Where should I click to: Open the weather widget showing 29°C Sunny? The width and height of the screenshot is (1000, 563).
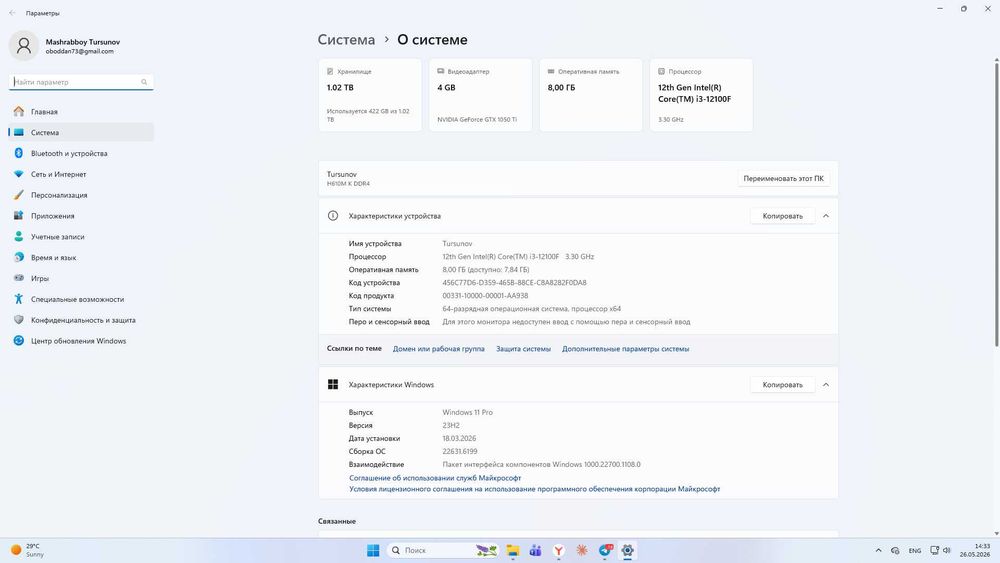pyautogui.click(x=27, y=550)
